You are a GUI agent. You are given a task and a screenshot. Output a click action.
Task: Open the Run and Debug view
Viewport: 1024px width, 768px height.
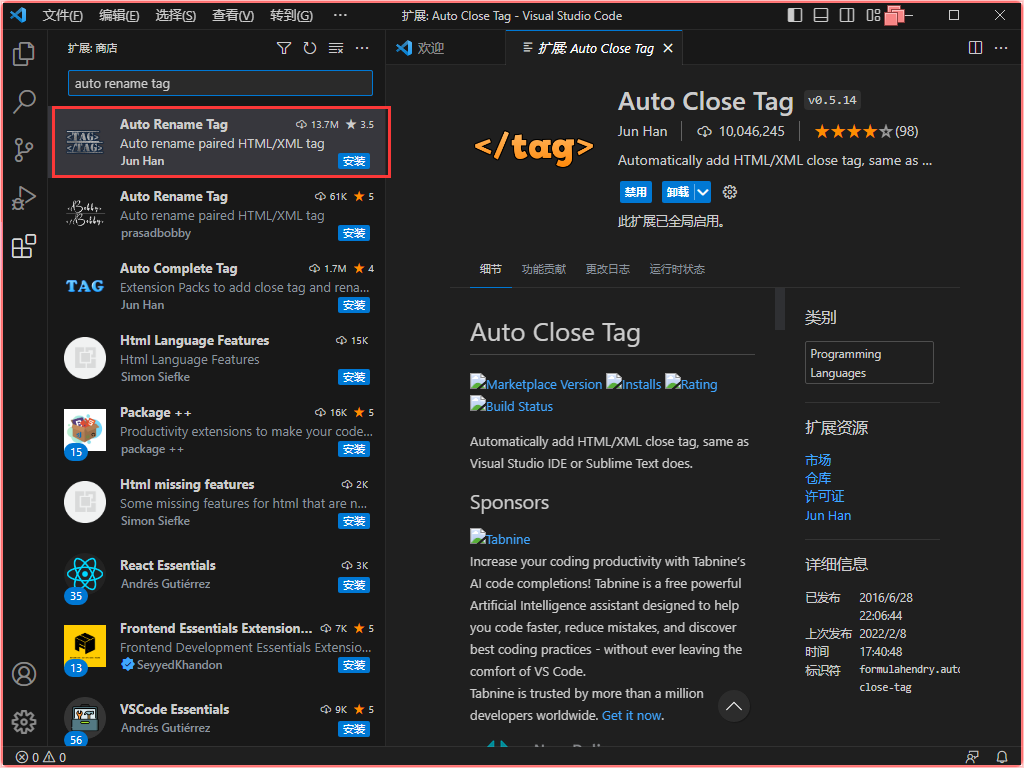click(x=24, y=198)
